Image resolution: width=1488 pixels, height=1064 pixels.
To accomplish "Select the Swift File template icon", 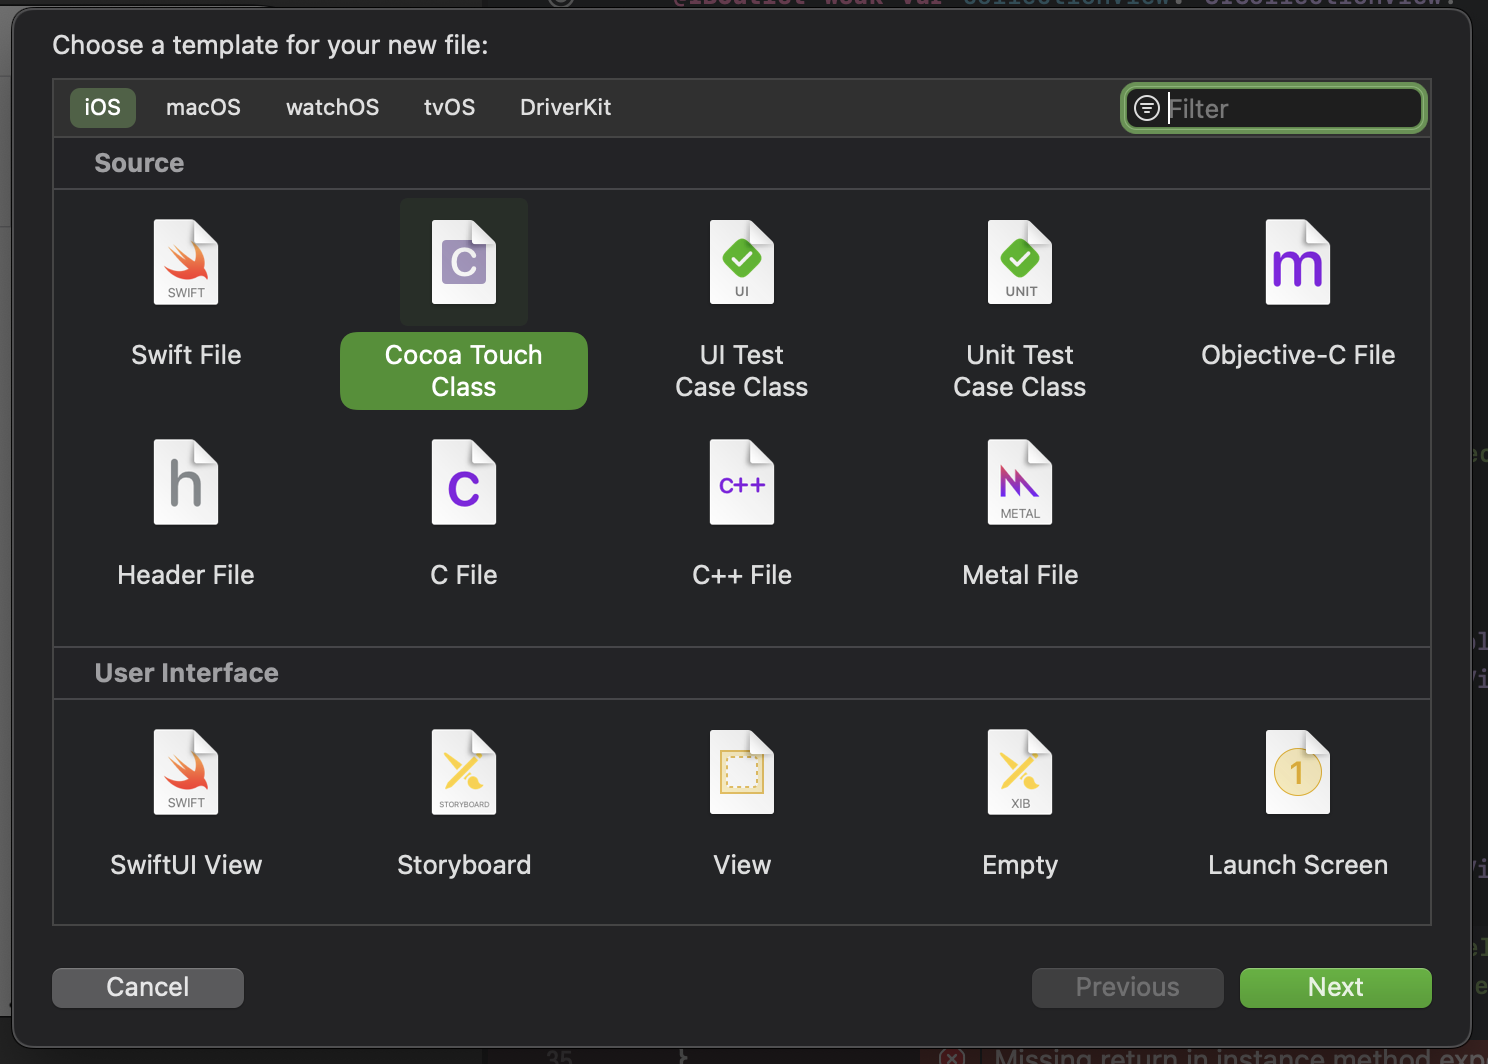I will [186, 262].
